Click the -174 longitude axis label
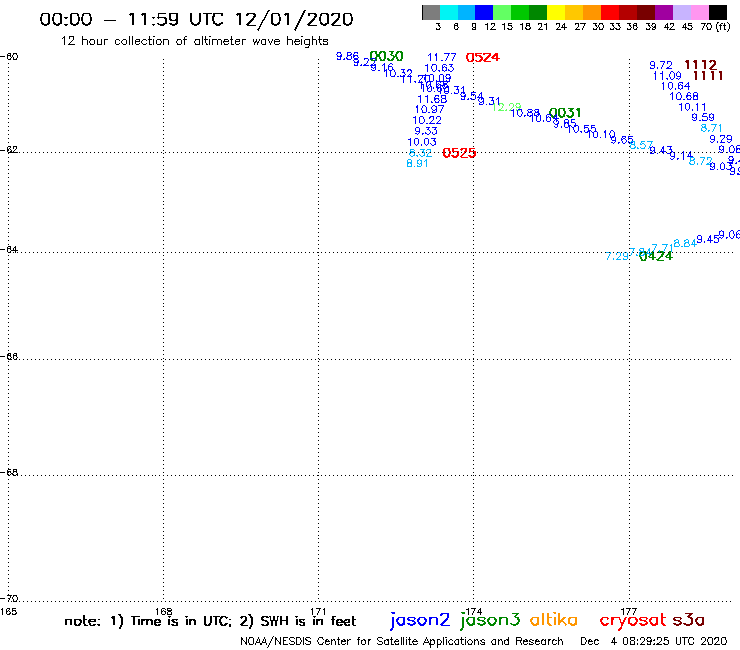Viewport: 740px width, 650px height. coord(473,612)
